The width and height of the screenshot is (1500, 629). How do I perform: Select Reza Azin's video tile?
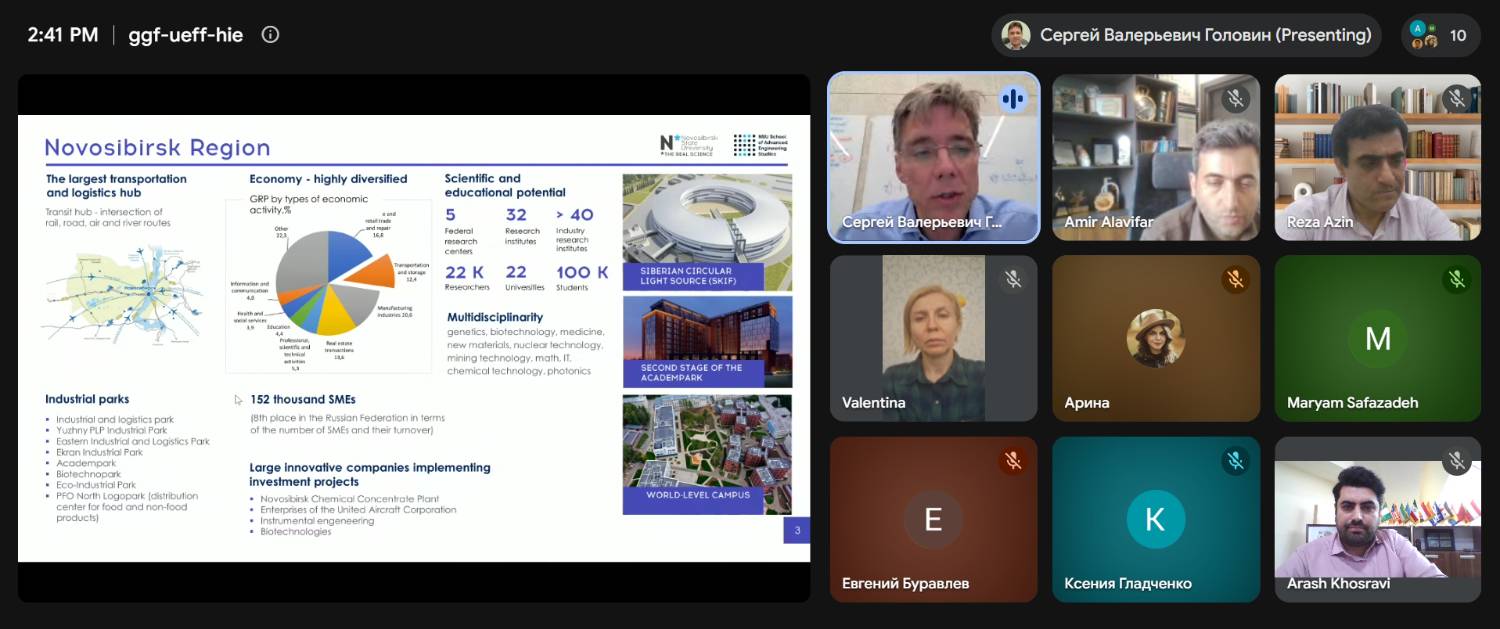pyautogui.click(x=1378, y=157)
